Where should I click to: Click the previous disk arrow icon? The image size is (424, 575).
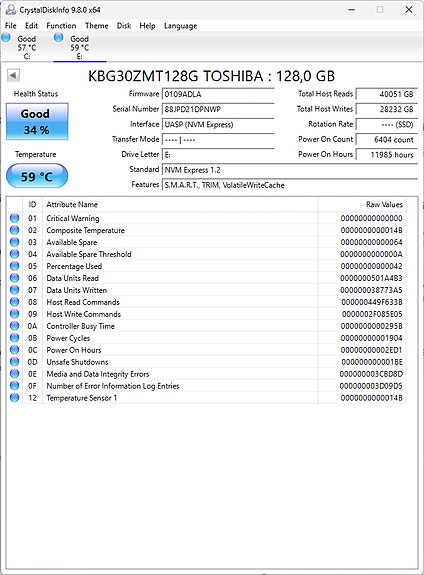click(x=13, y=76)
